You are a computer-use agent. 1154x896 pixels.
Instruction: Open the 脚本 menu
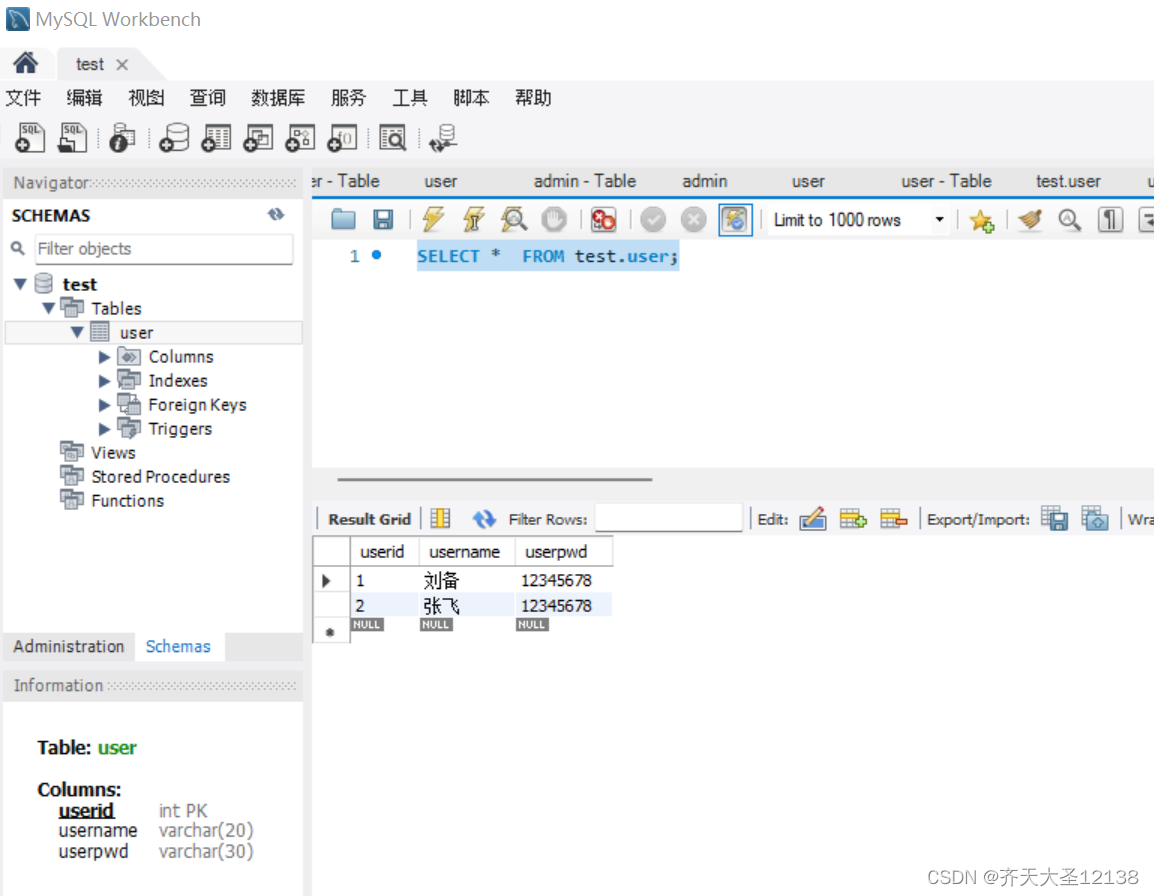[x=471, y=98]
